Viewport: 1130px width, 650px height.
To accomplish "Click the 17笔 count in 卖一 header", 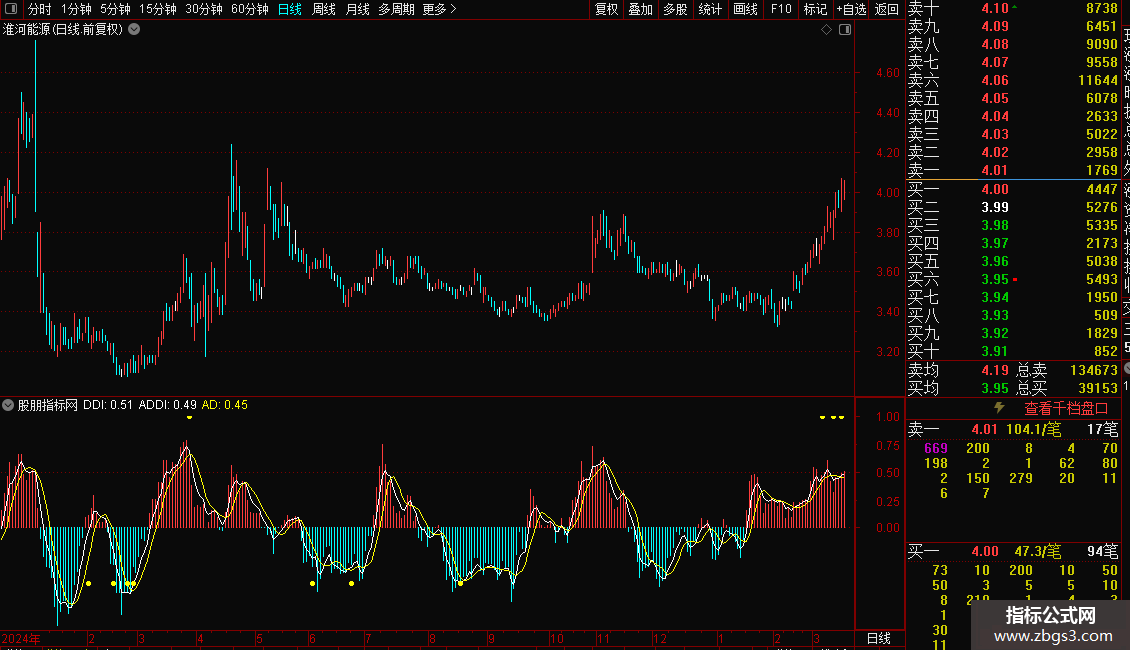I will (x=1103, y=429).
